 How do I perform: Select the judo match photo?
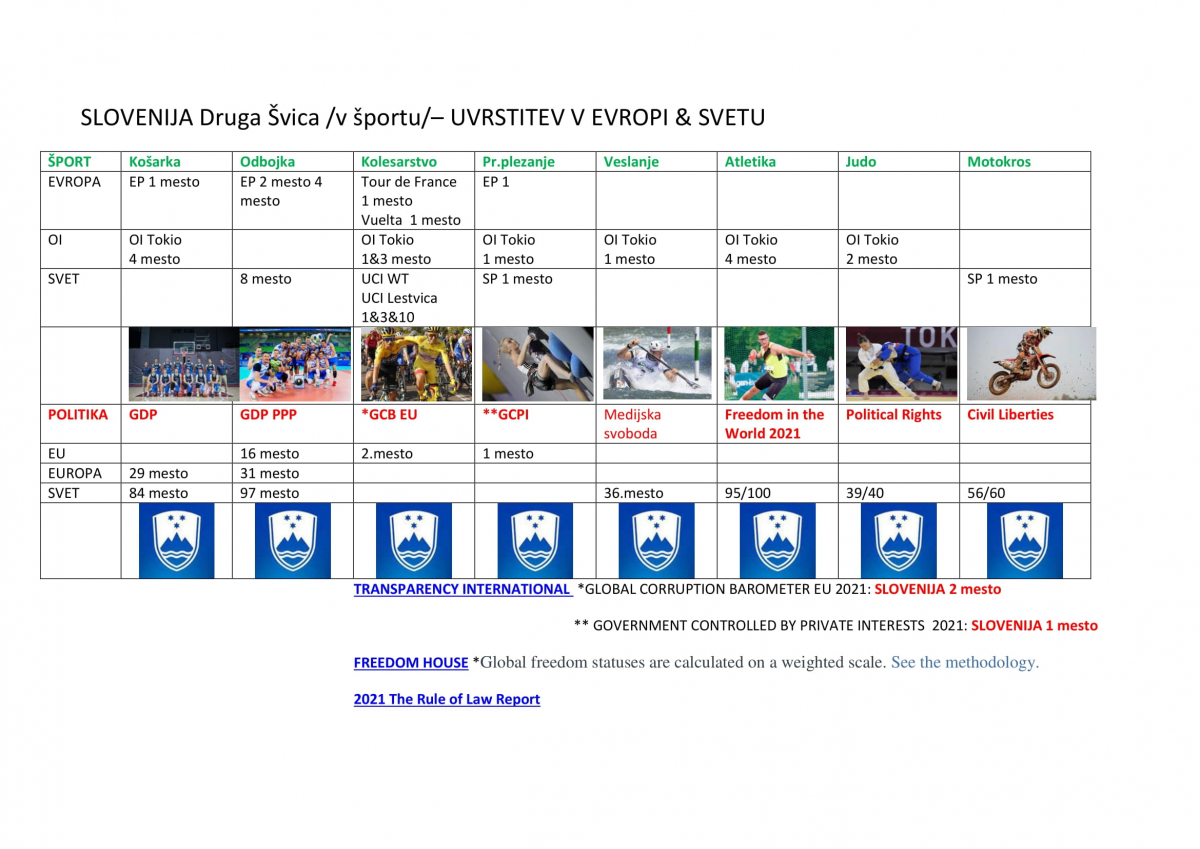pyautogui.click(x=900, y=364)
